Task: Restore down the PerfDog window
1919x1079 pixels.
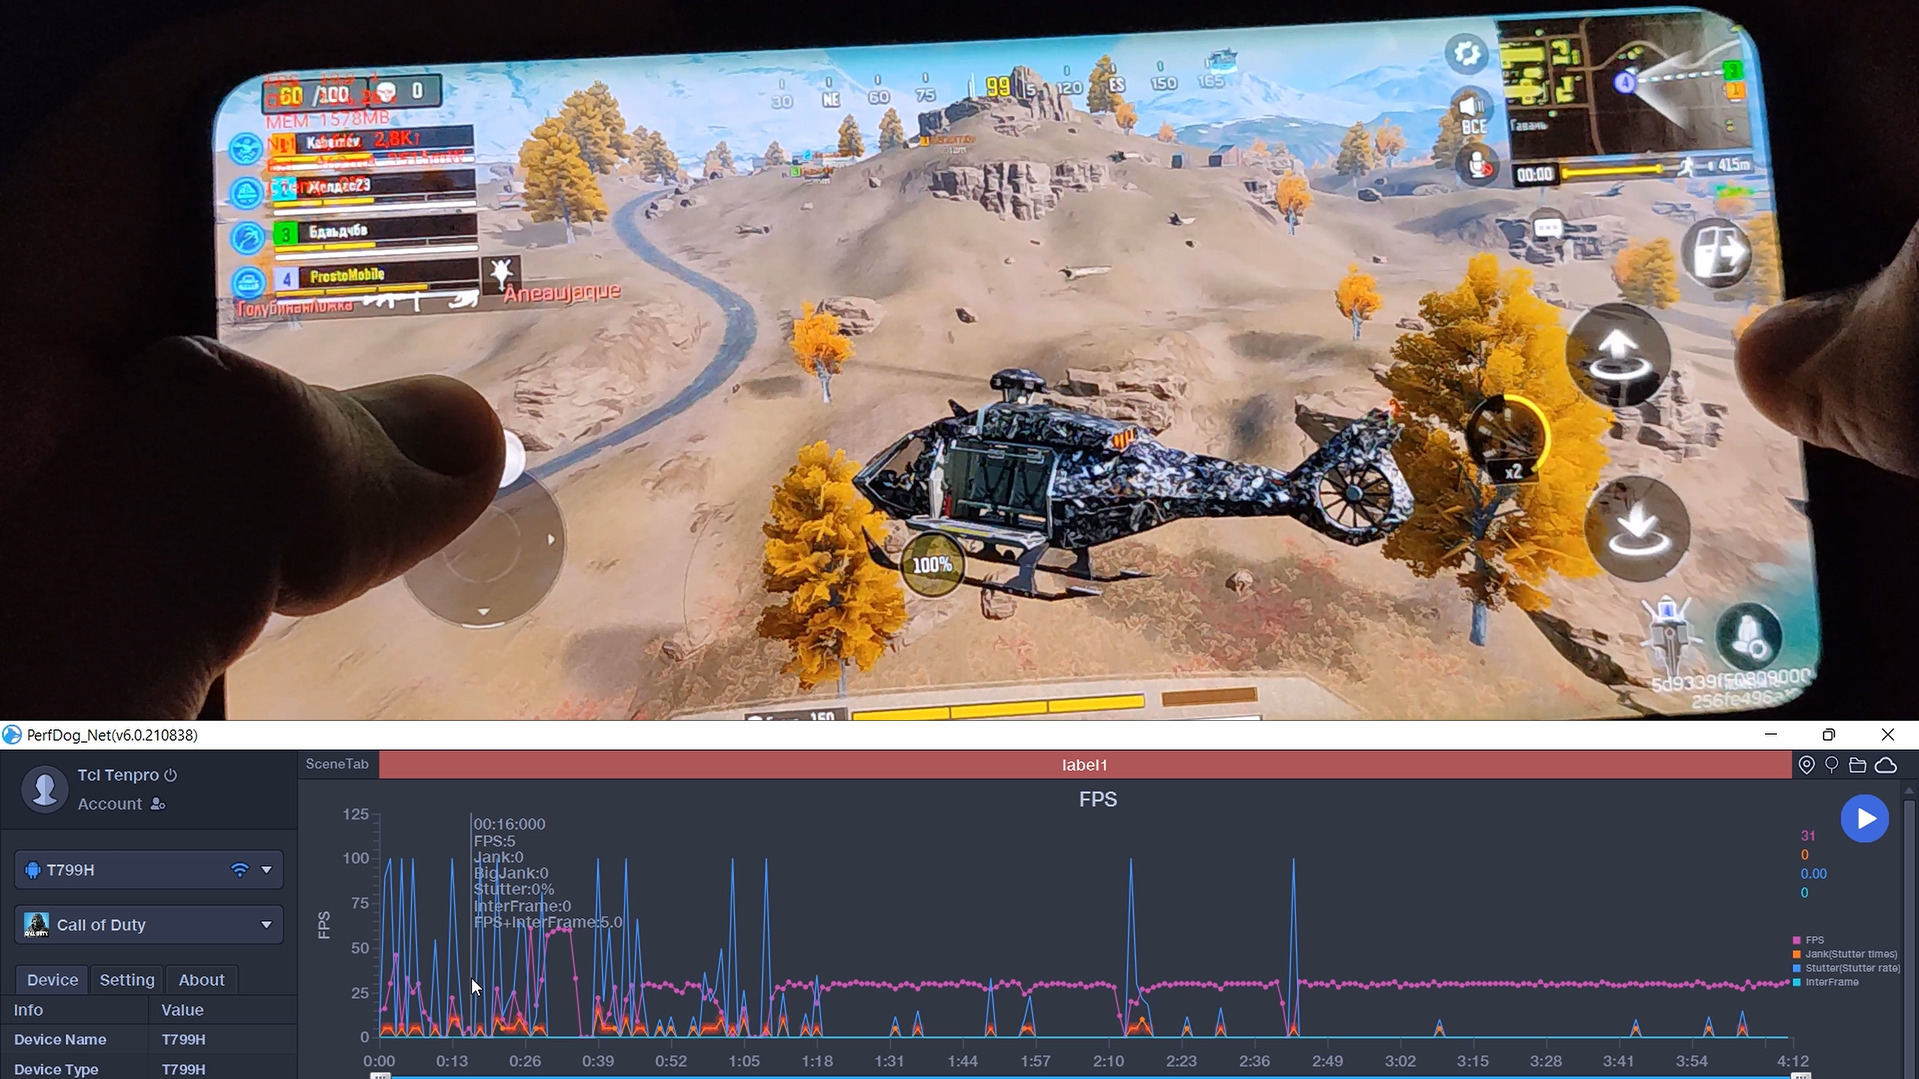Action: pyautogui.click(x=1829, y=735)
